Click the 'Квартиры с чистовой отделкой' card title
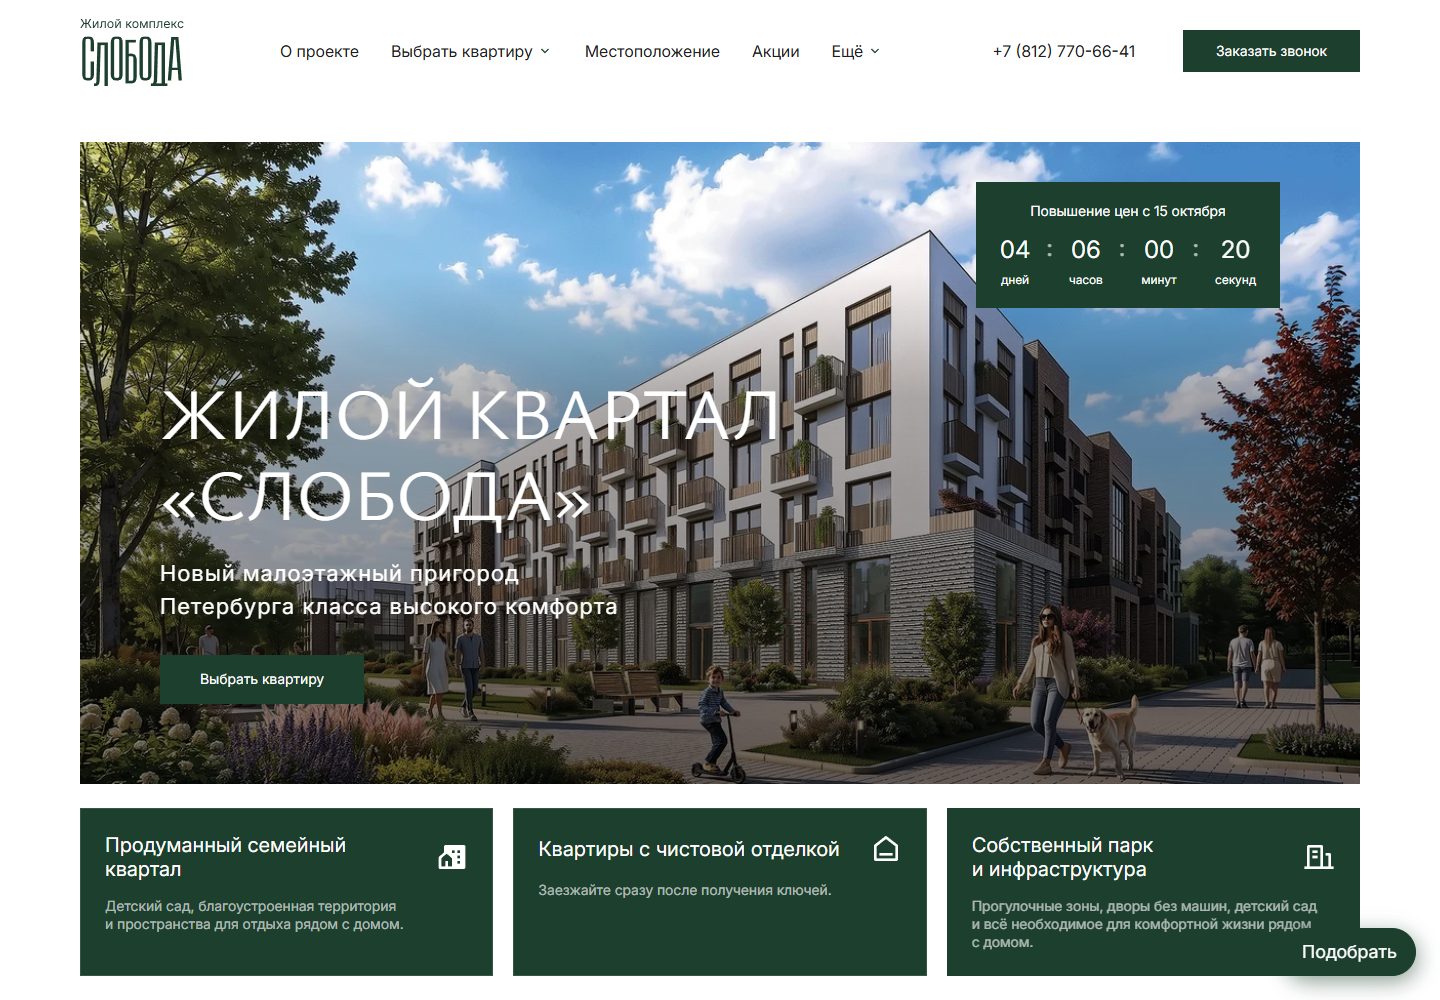1440x1000 pixels. click(689, 849)
